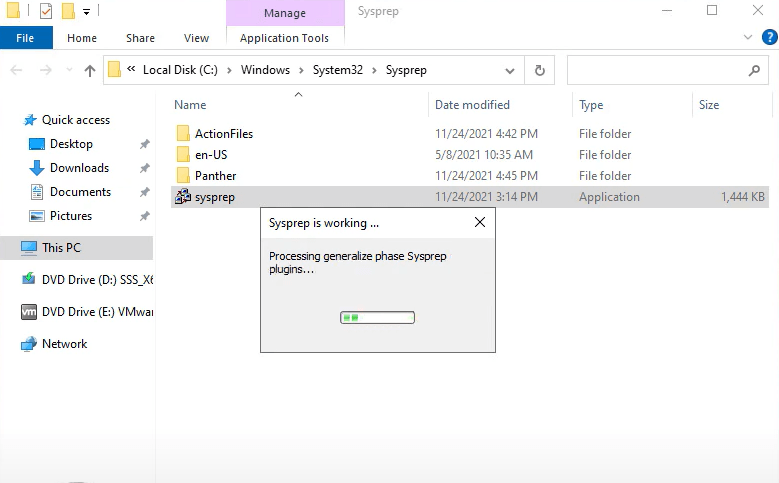Image resolution: width=779 pixels, height=483 pixels.
Task: Select the ActionFiles folder
Action: tap(224, 134)
